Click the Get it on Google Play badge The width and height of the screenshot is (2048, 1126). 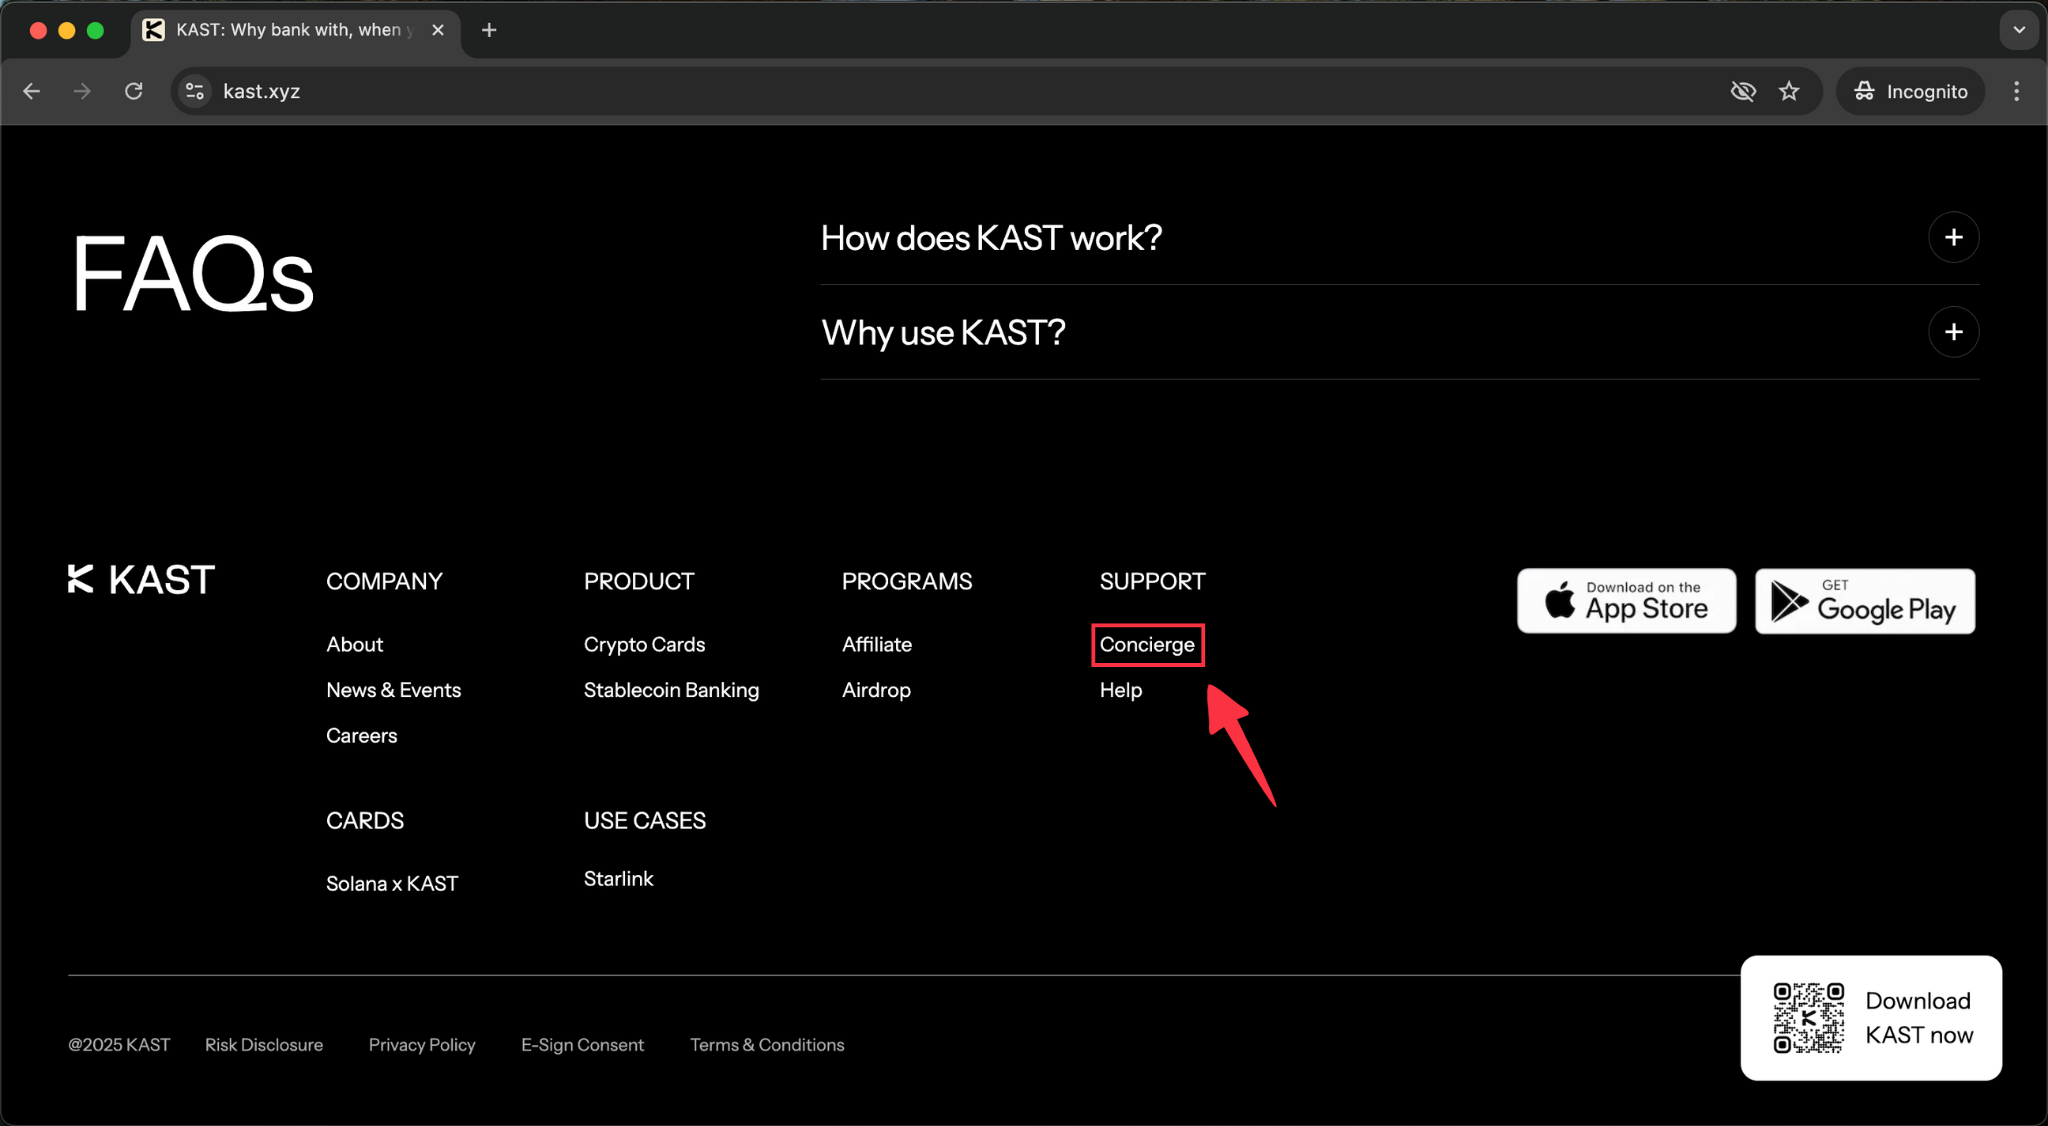1864,600
